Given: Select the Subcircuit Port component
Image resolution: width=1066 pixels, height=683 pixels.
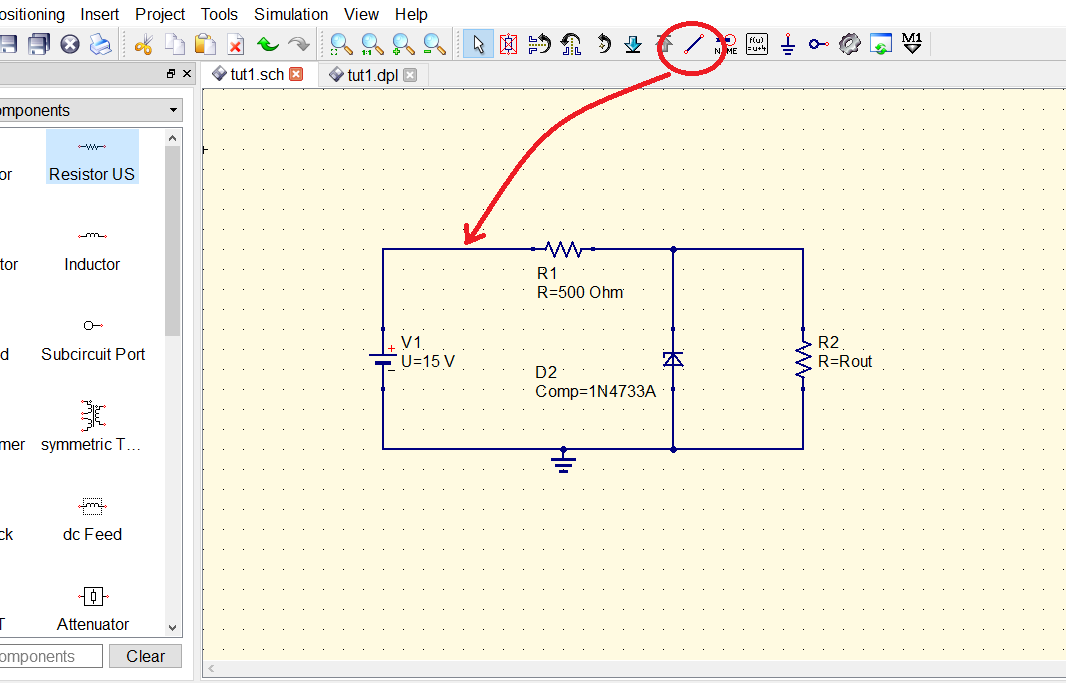Looking at the screenshot, I should 92,340.
